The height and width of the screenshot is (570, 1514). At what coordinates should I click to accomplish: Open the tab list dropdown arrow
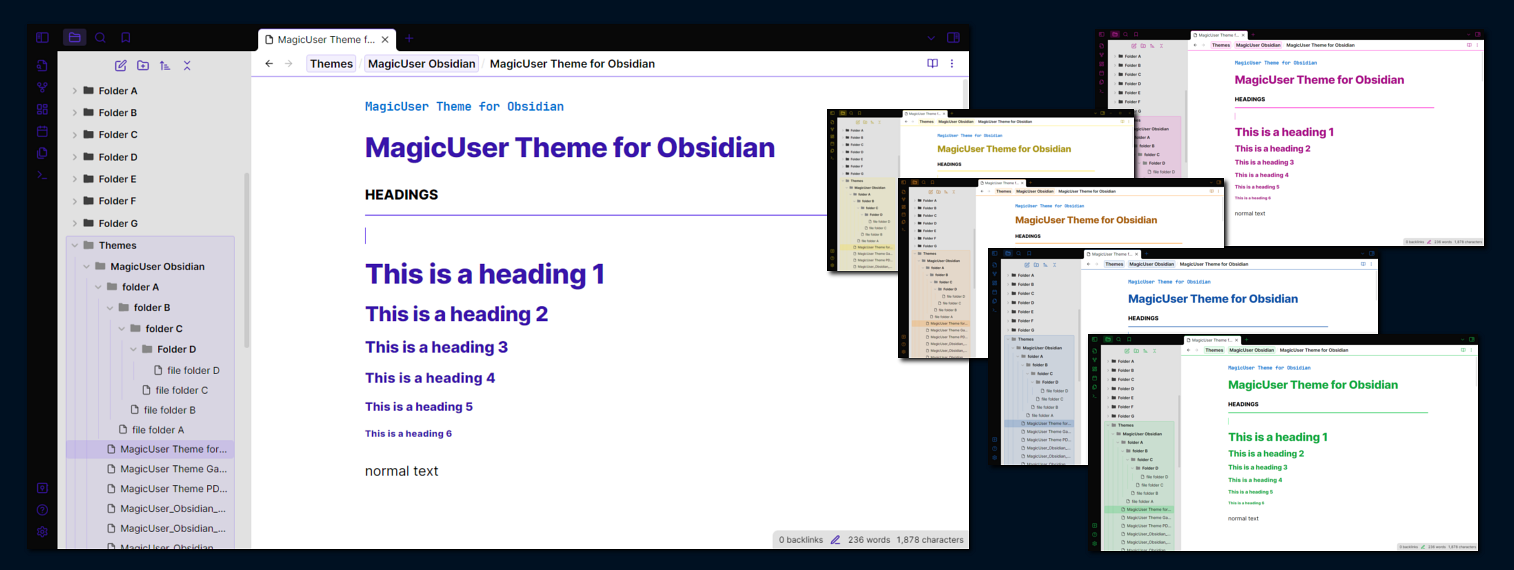(931, 38)
